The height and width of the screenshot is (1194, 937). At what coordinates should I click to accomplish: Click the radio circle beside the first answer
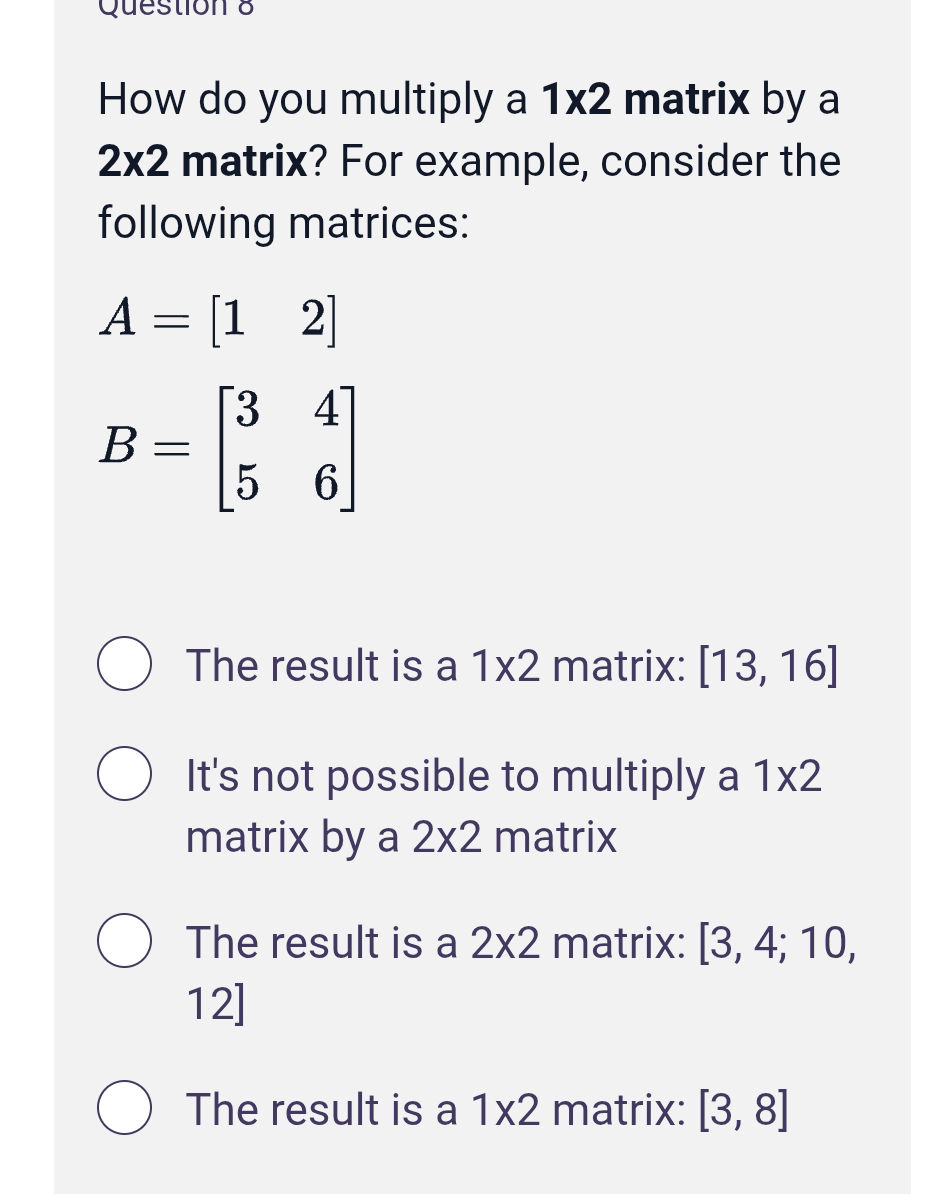pyautogui.click(x=123, y=661)
